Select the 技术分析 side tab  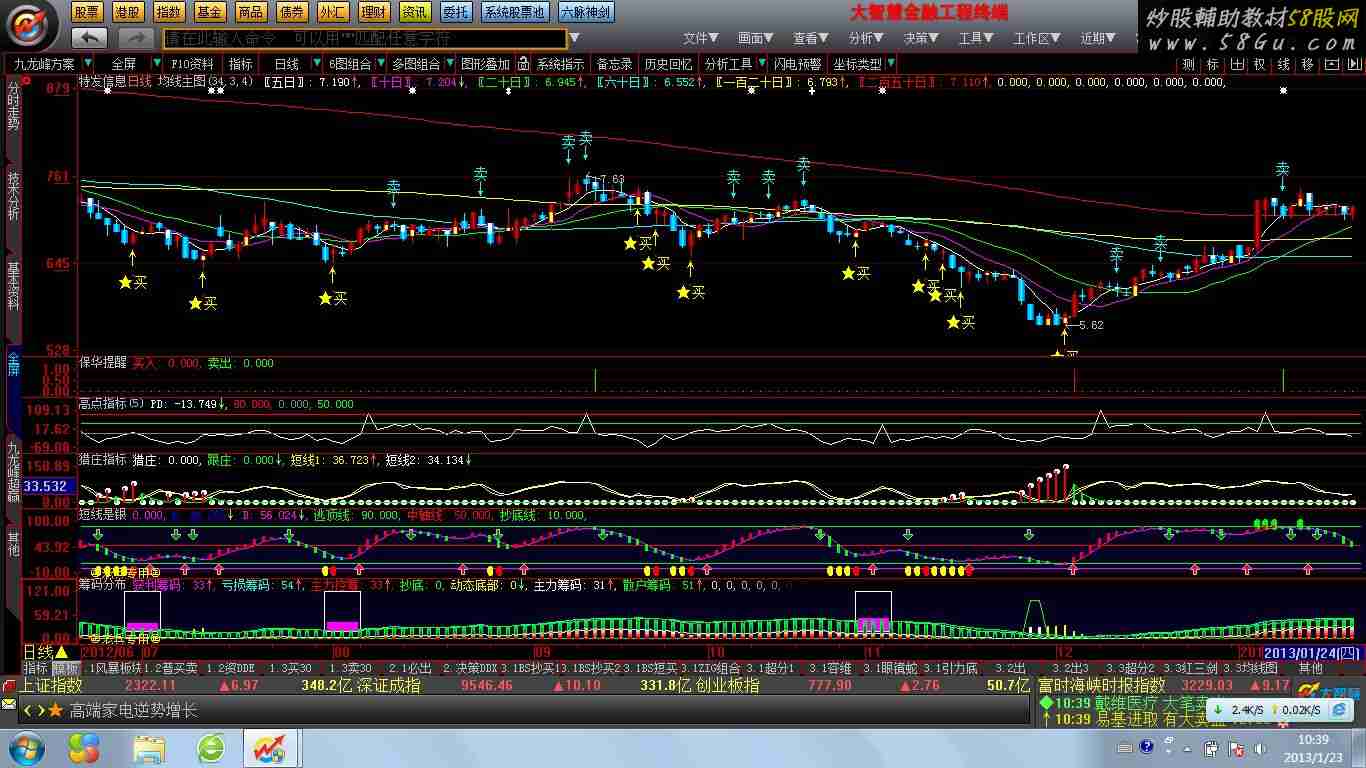tap(13, 196)
